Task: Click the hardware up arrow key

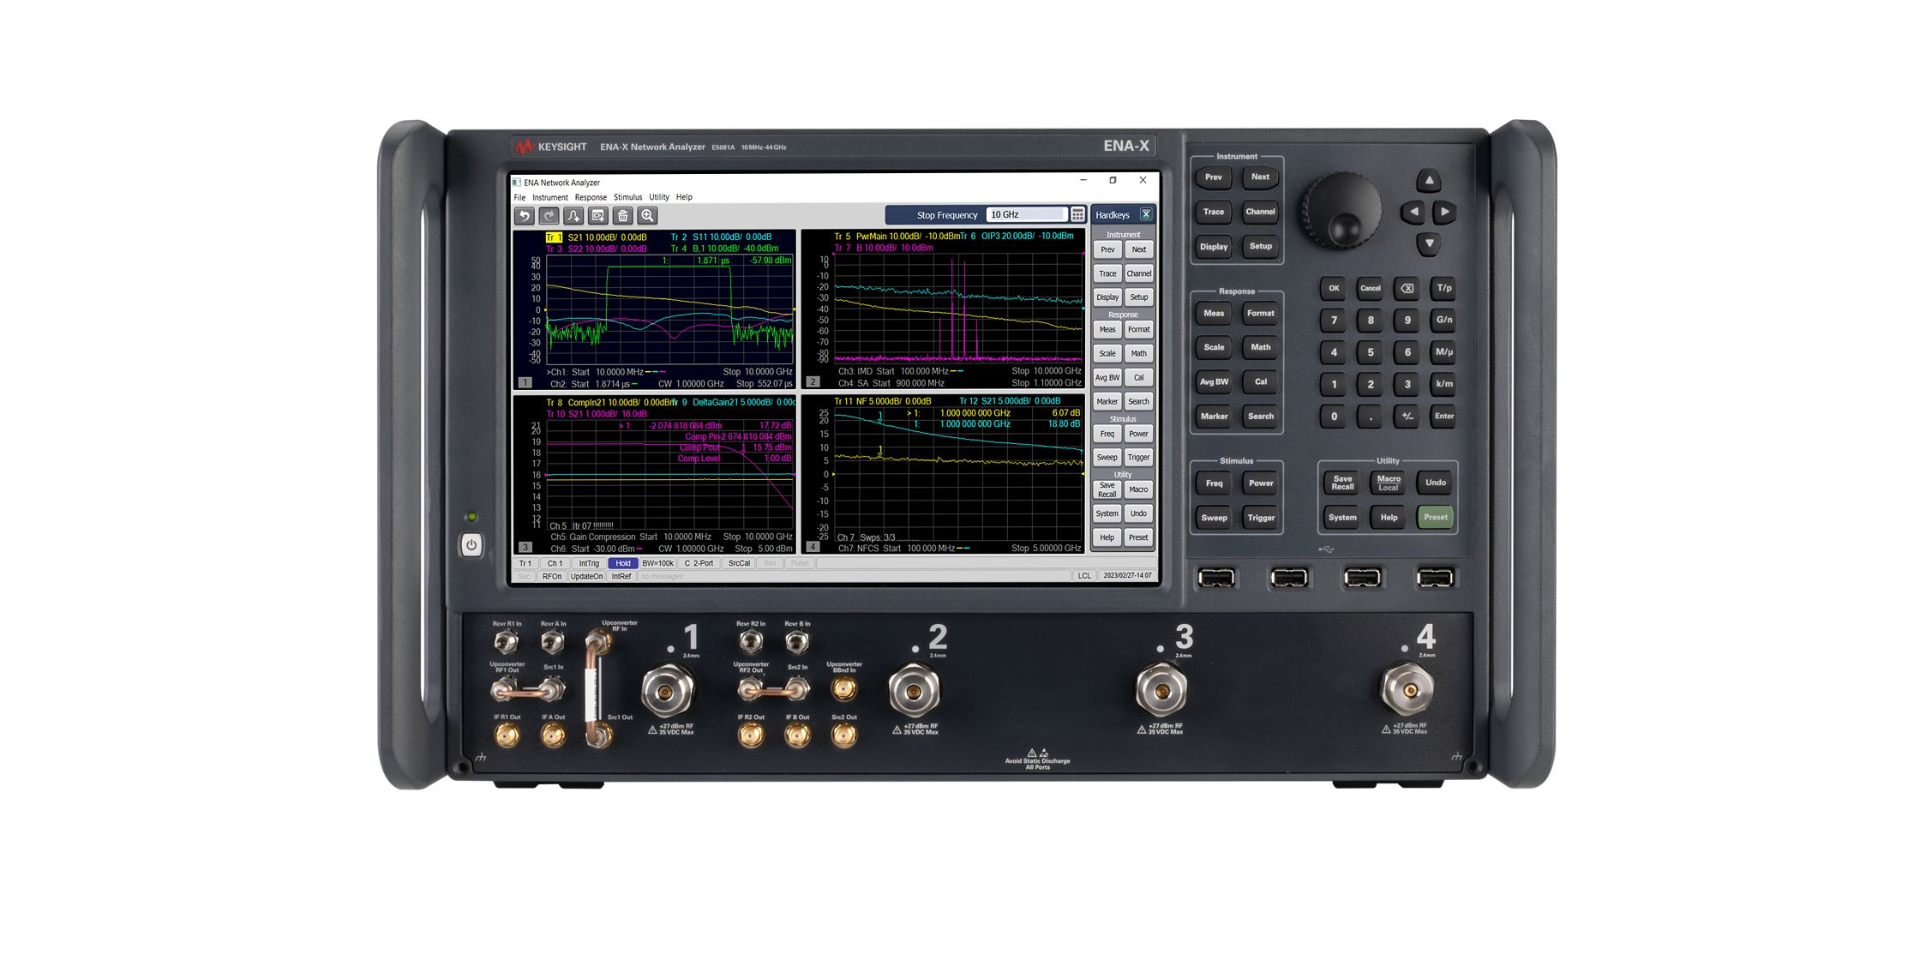Action: [x=1428, y=180]
